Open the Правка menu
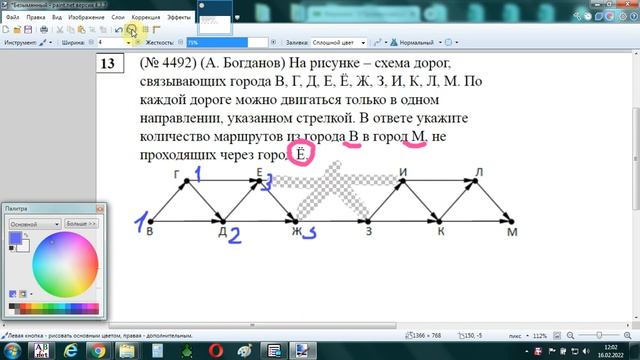Screen dimensions: 640x360 pyautogui.click(x=36, y=17)
